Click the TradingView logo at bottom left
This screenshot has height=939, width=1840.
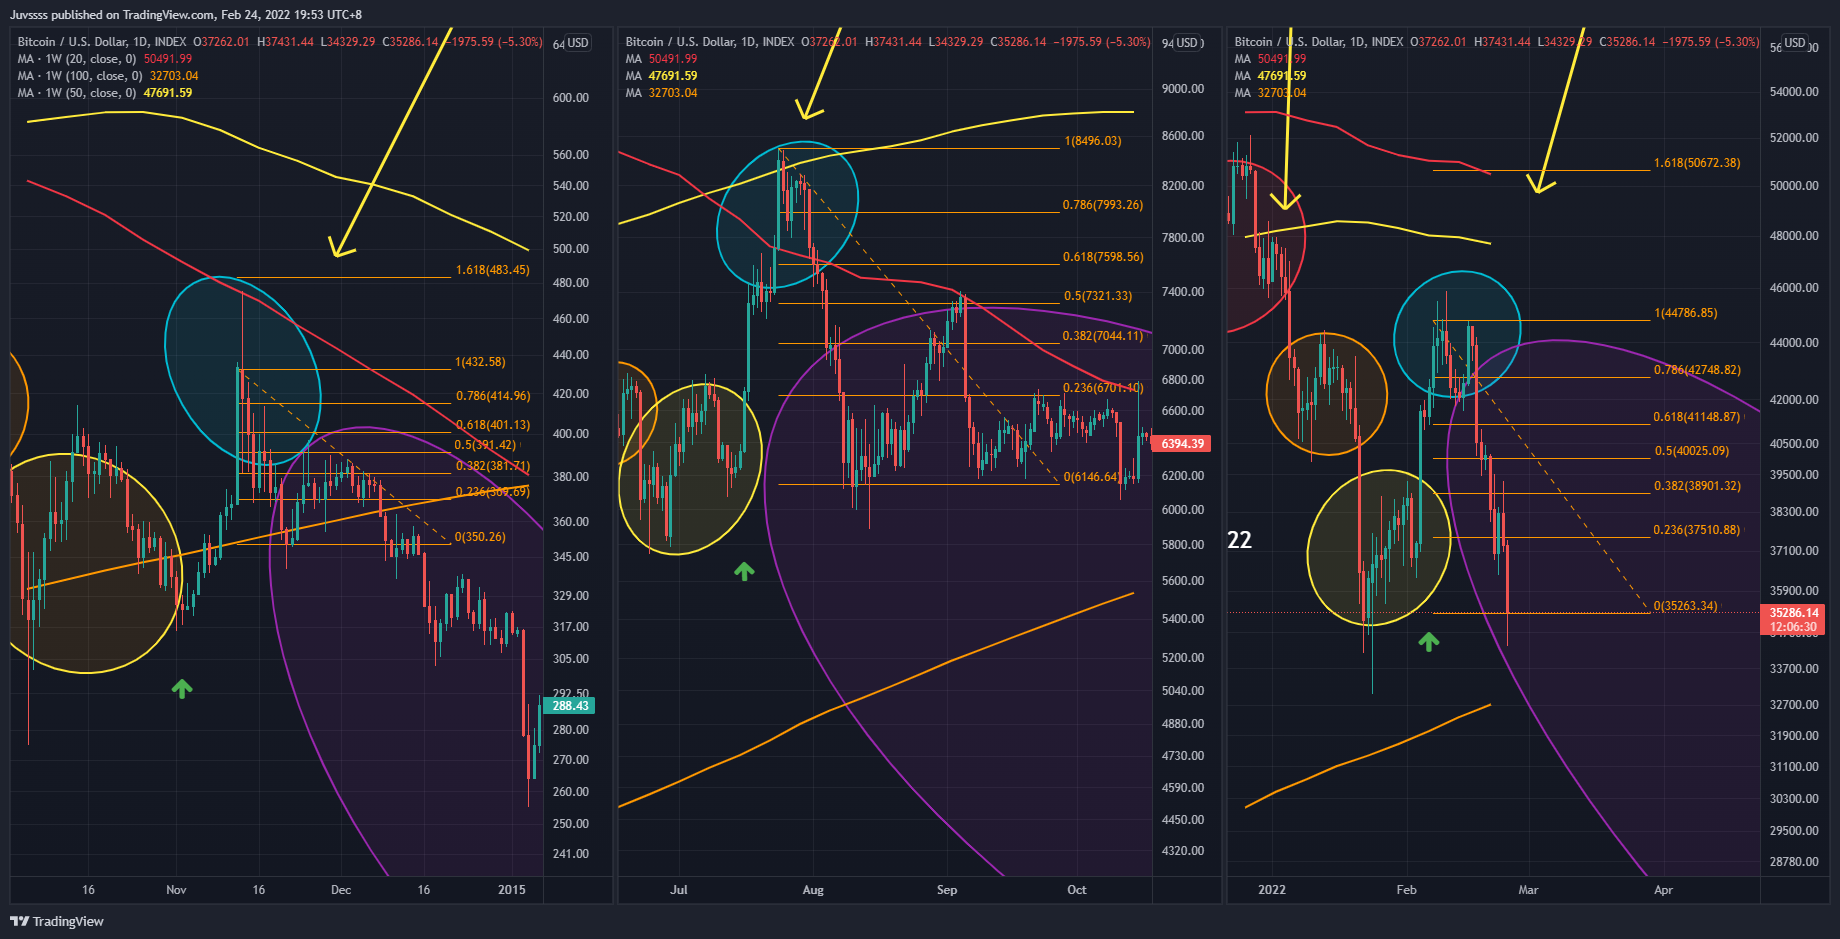(x=57, y=921)
